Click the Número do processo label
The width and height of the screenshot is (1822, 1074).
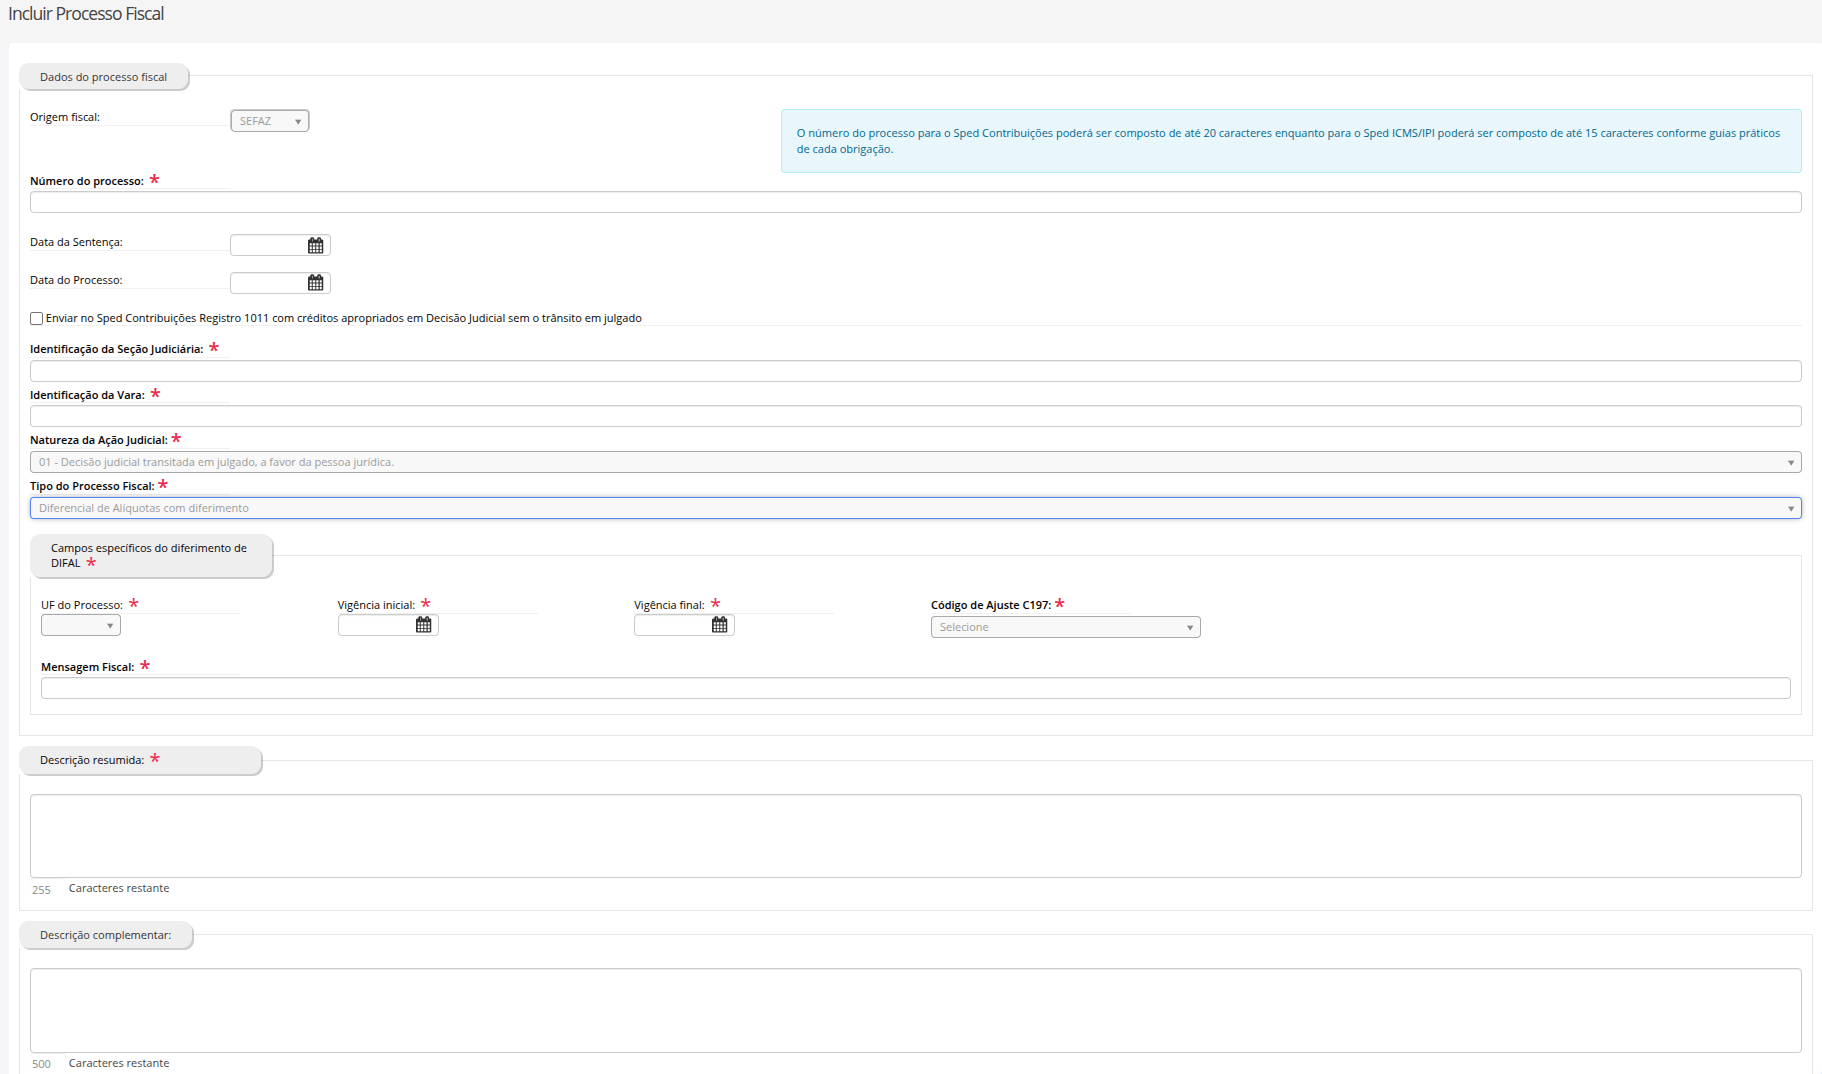click(x=87, y=182)
